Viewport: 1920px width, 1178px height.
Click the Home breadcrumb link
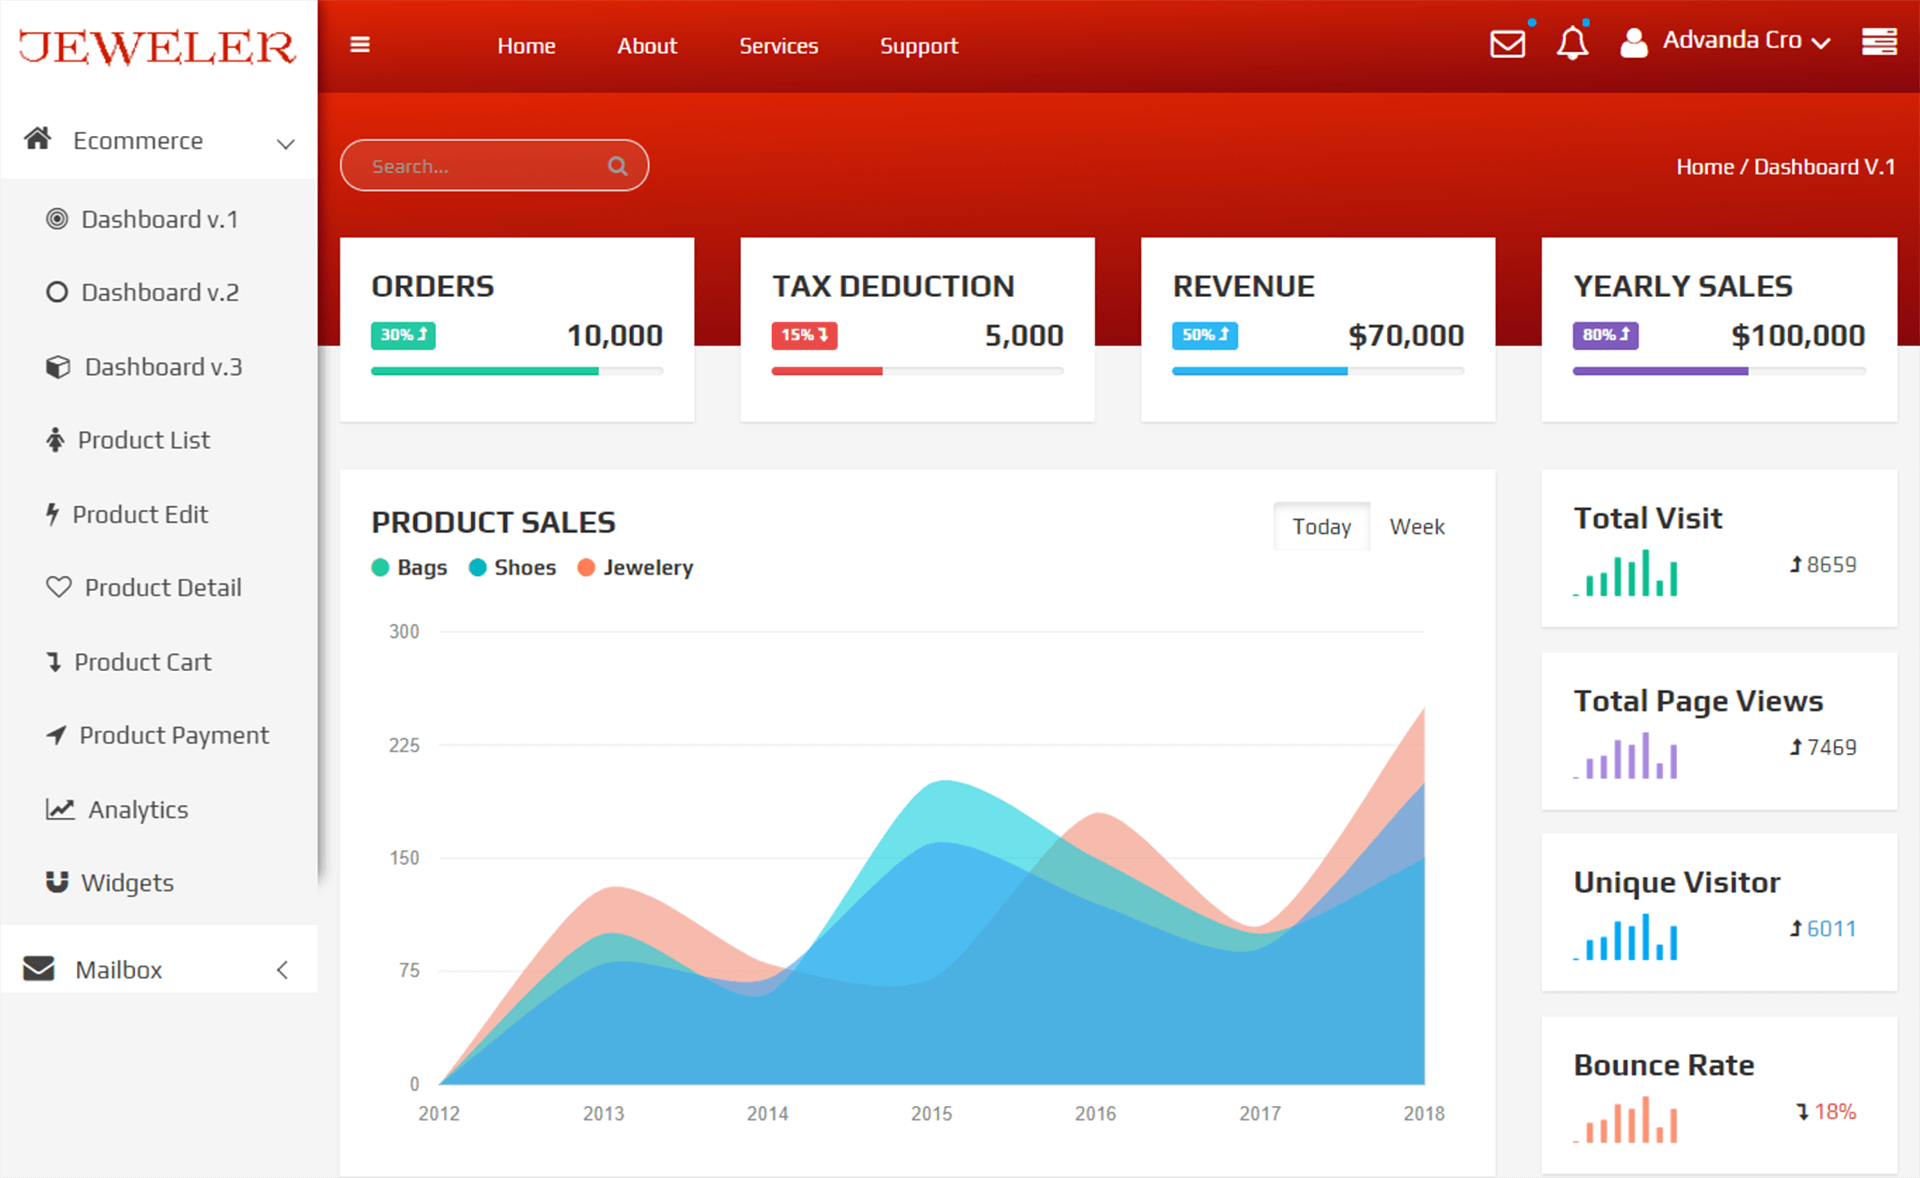[x=1704, y=166]
